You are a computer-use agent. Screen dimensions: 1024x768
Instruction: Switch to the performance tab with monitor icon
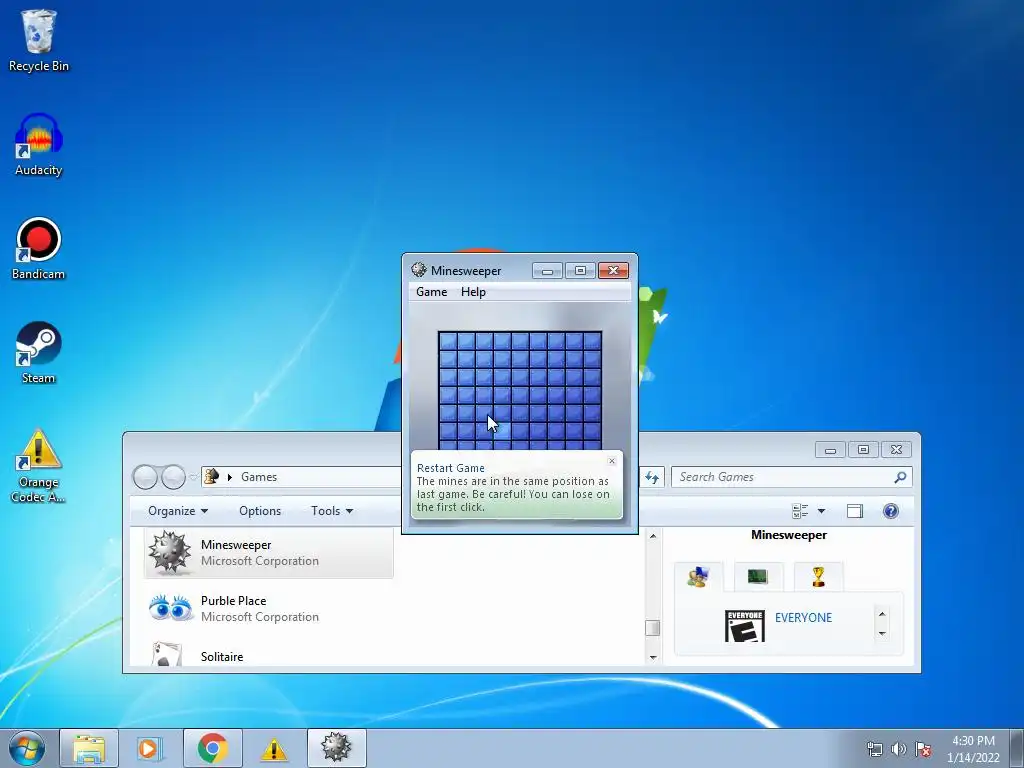coord(758,577)
